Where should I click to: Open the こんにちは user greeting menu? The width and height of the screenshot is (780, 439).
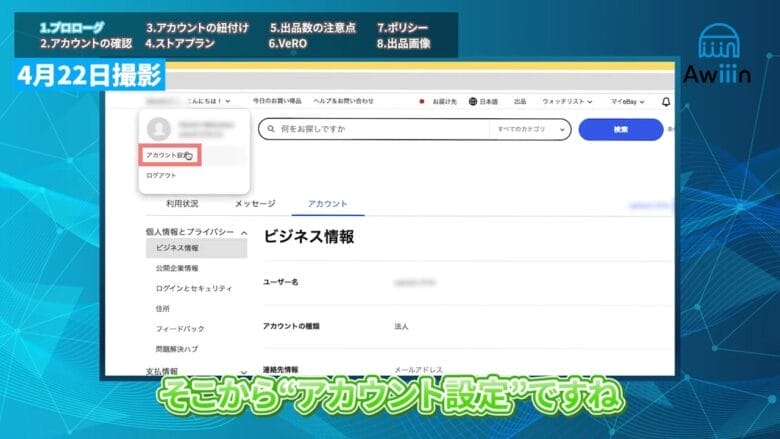click(188, 101)
